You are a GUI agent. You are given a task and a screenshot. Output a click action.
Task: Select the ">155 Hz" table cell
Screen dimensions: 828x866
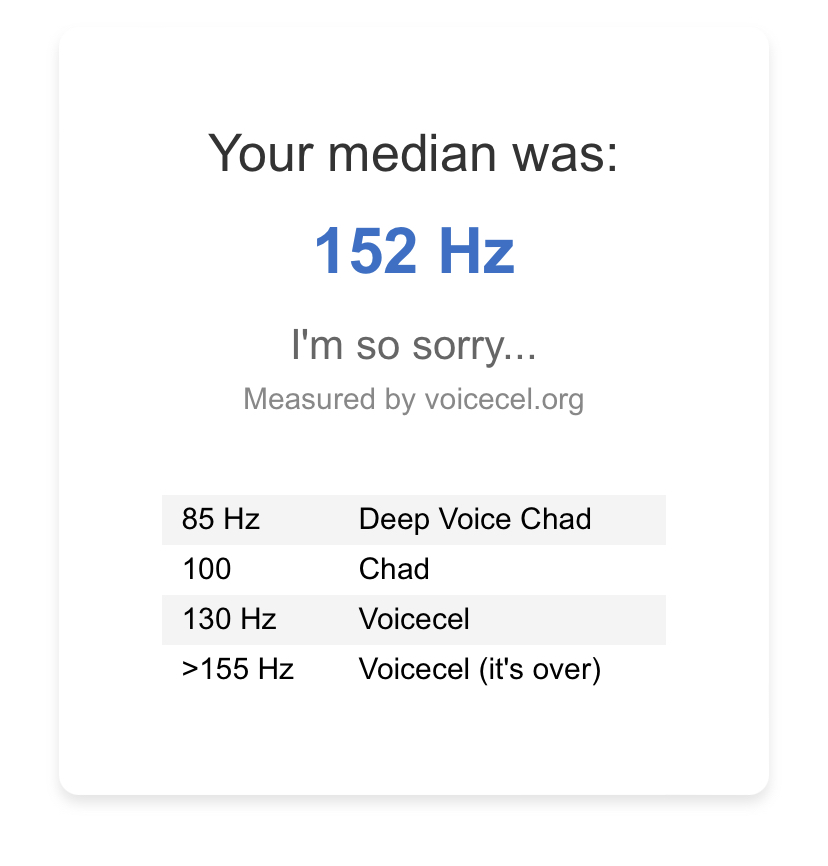point(238,669)
